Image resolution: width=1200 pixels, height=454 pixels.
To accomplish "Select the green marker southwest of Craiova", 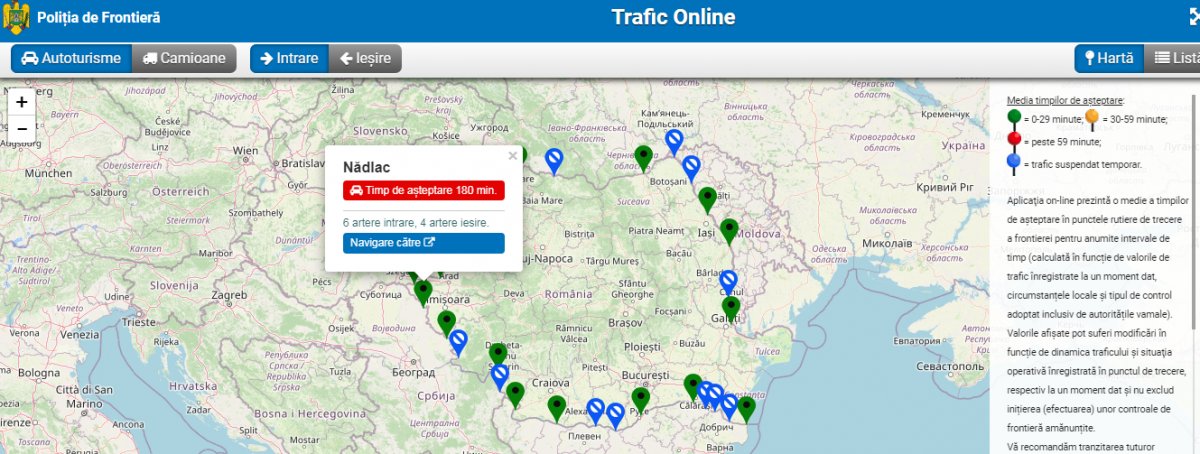I will pos(515,394).
